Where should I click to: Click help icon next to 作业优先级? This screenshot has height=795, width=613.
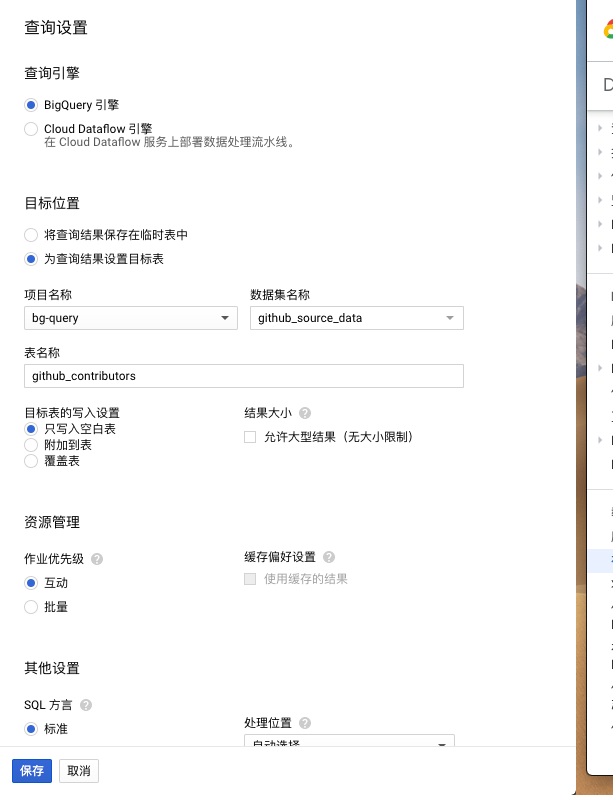97,559
